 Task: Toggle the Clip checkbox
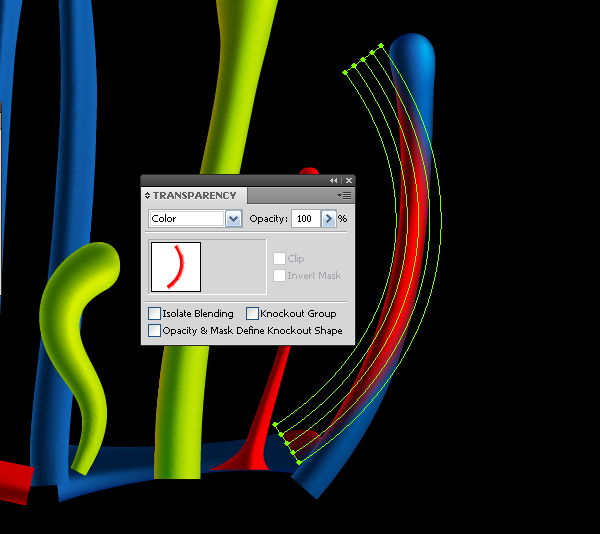(x=279, y=259)
